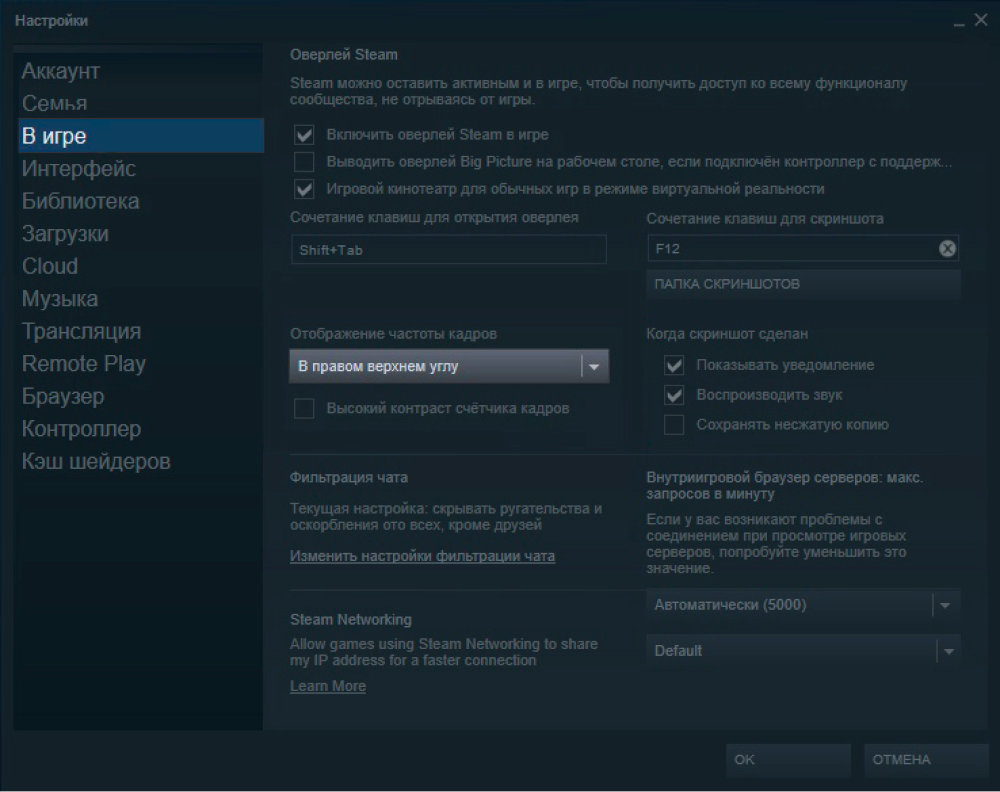Switch to Remote Play settings
The height and width of the screenshot is (792, 1000).
pyautogui.click(x=140, y=363)
